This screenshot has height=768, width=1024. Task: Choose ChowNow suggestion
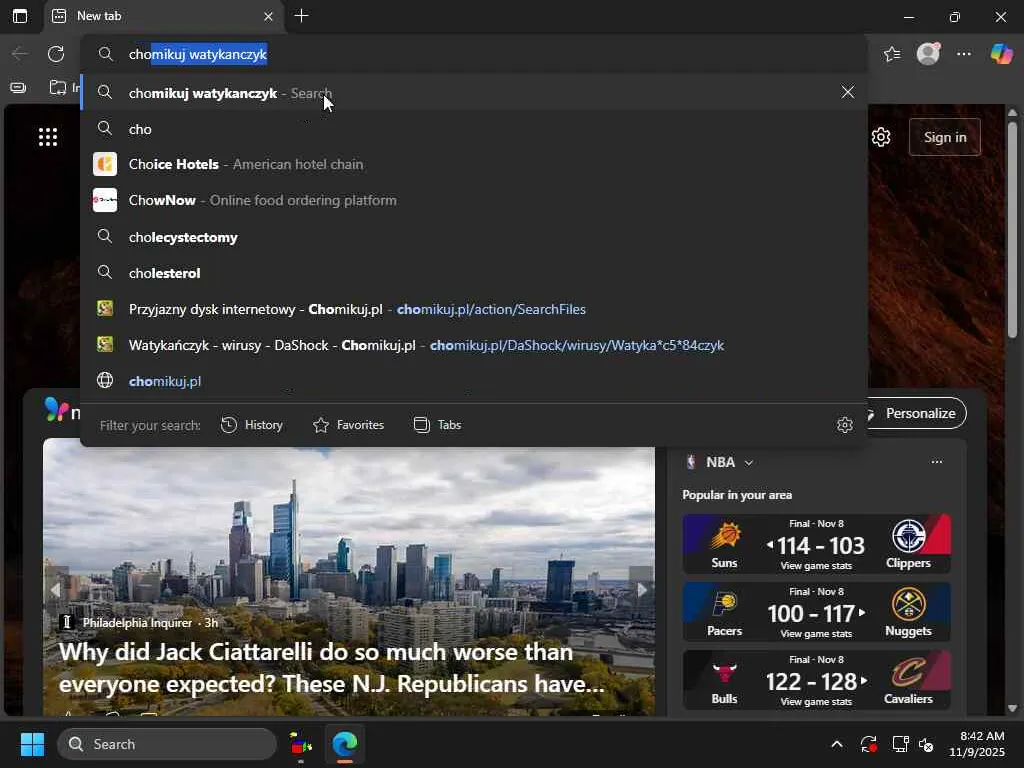click(474, 200)
